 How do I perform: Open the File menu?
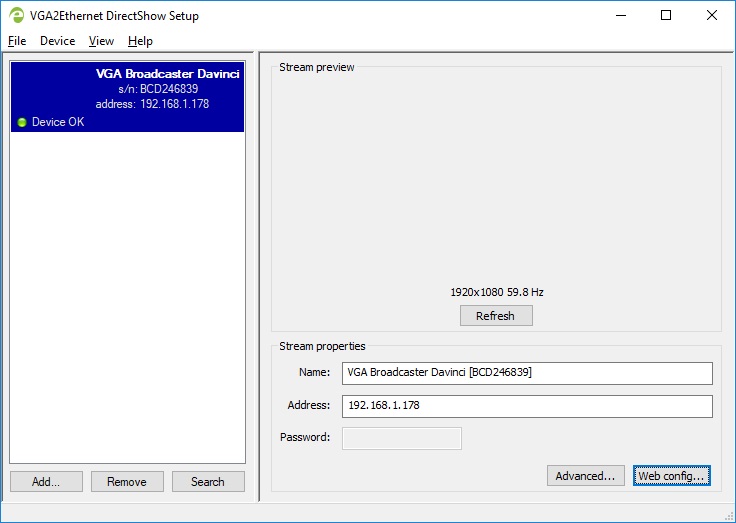pyautogui.click(x=17, y=41)
